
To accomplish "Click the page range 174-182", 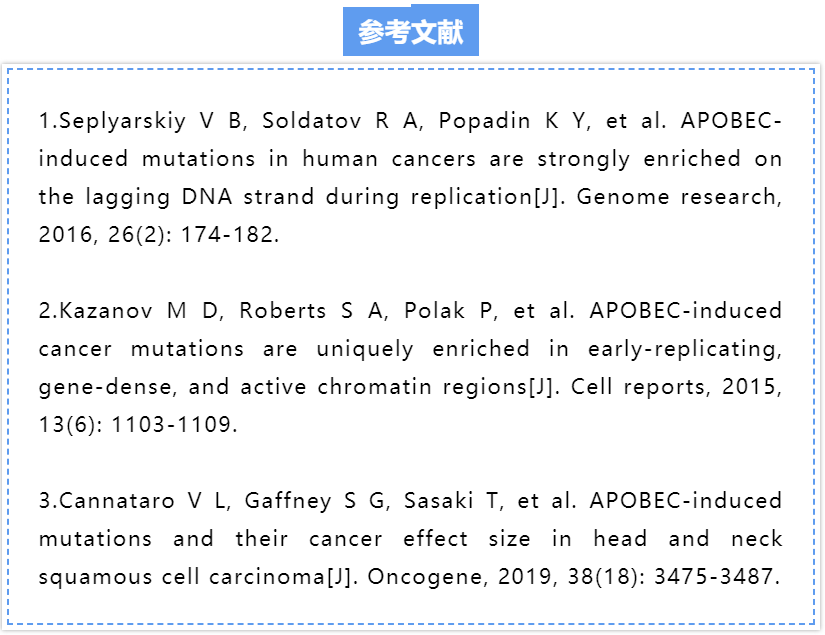I will [x=227, y=235].
